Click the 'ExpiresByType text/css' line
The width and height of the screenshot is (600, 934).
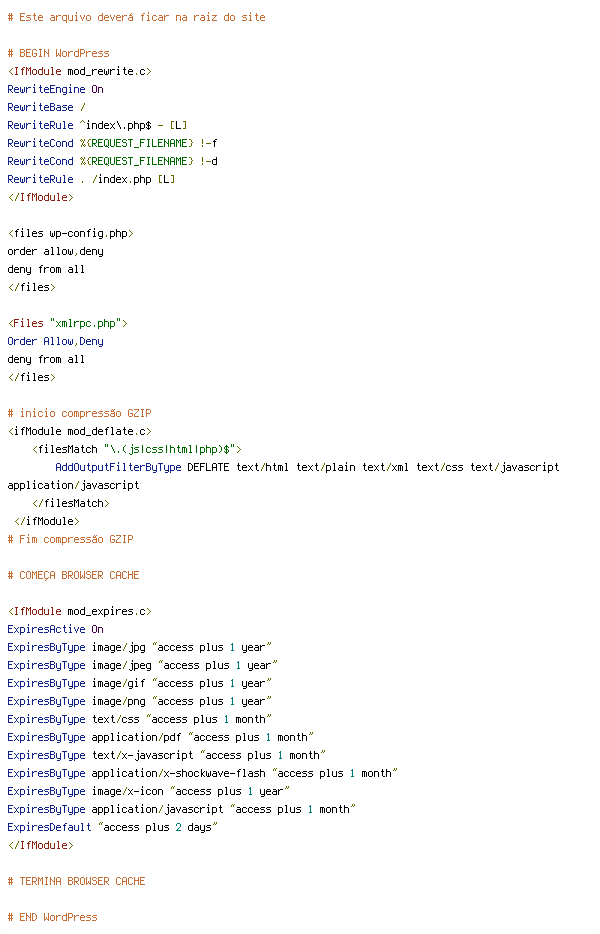[x=139, y=719]
